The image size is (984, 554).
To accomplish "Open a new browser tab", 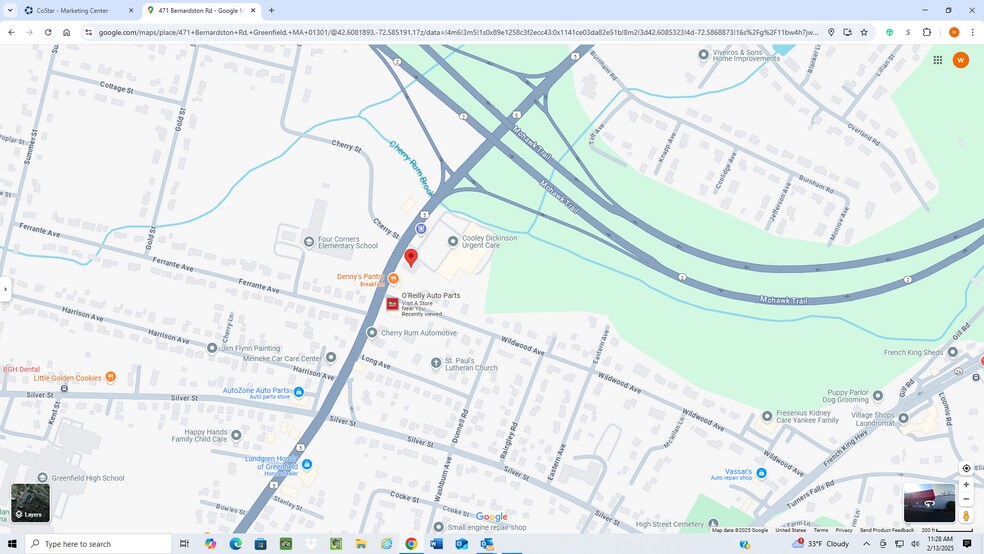I will pyautogui.click(x=271, y=10).
